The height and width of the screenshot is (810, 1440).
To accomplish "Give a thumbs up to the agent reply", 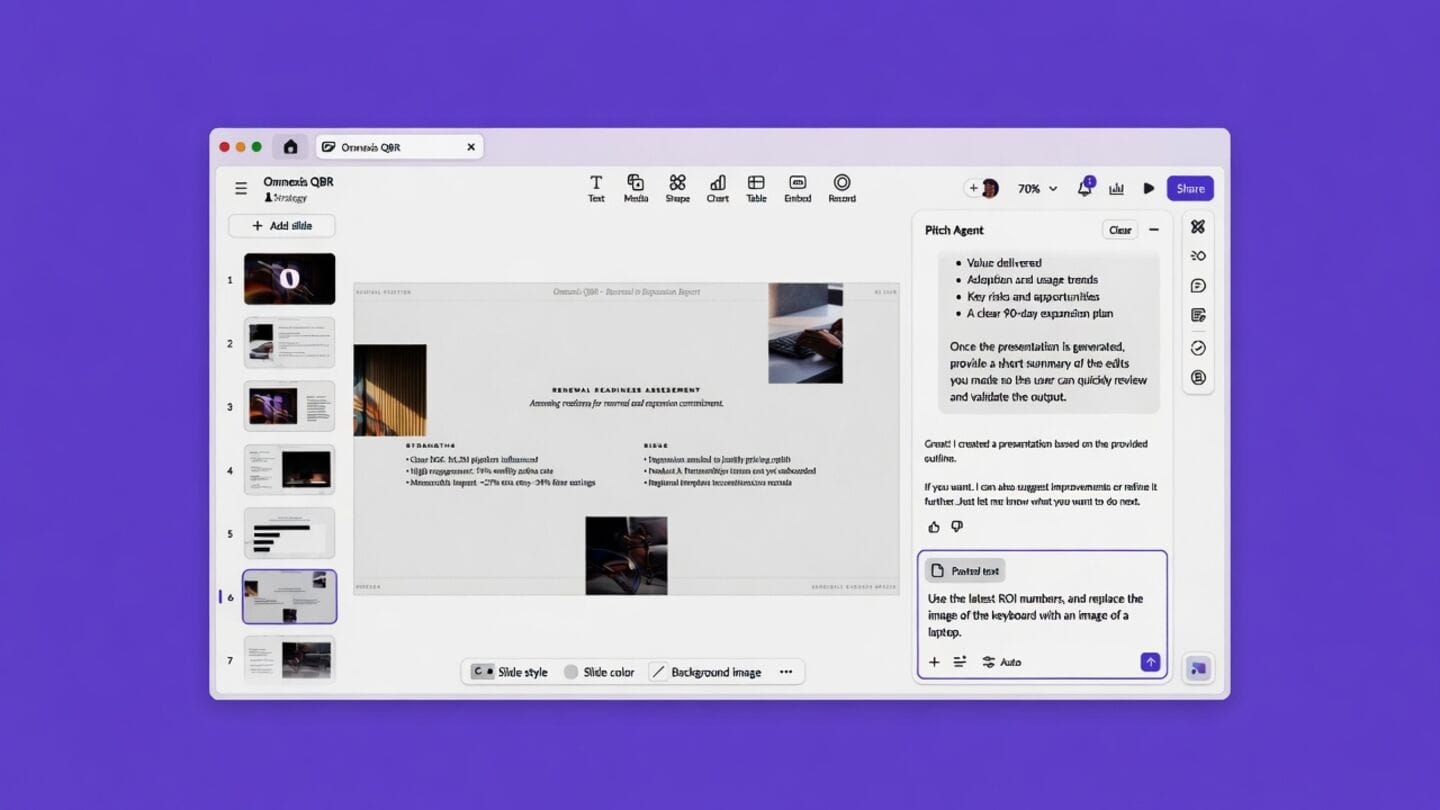I will [934, 527].
